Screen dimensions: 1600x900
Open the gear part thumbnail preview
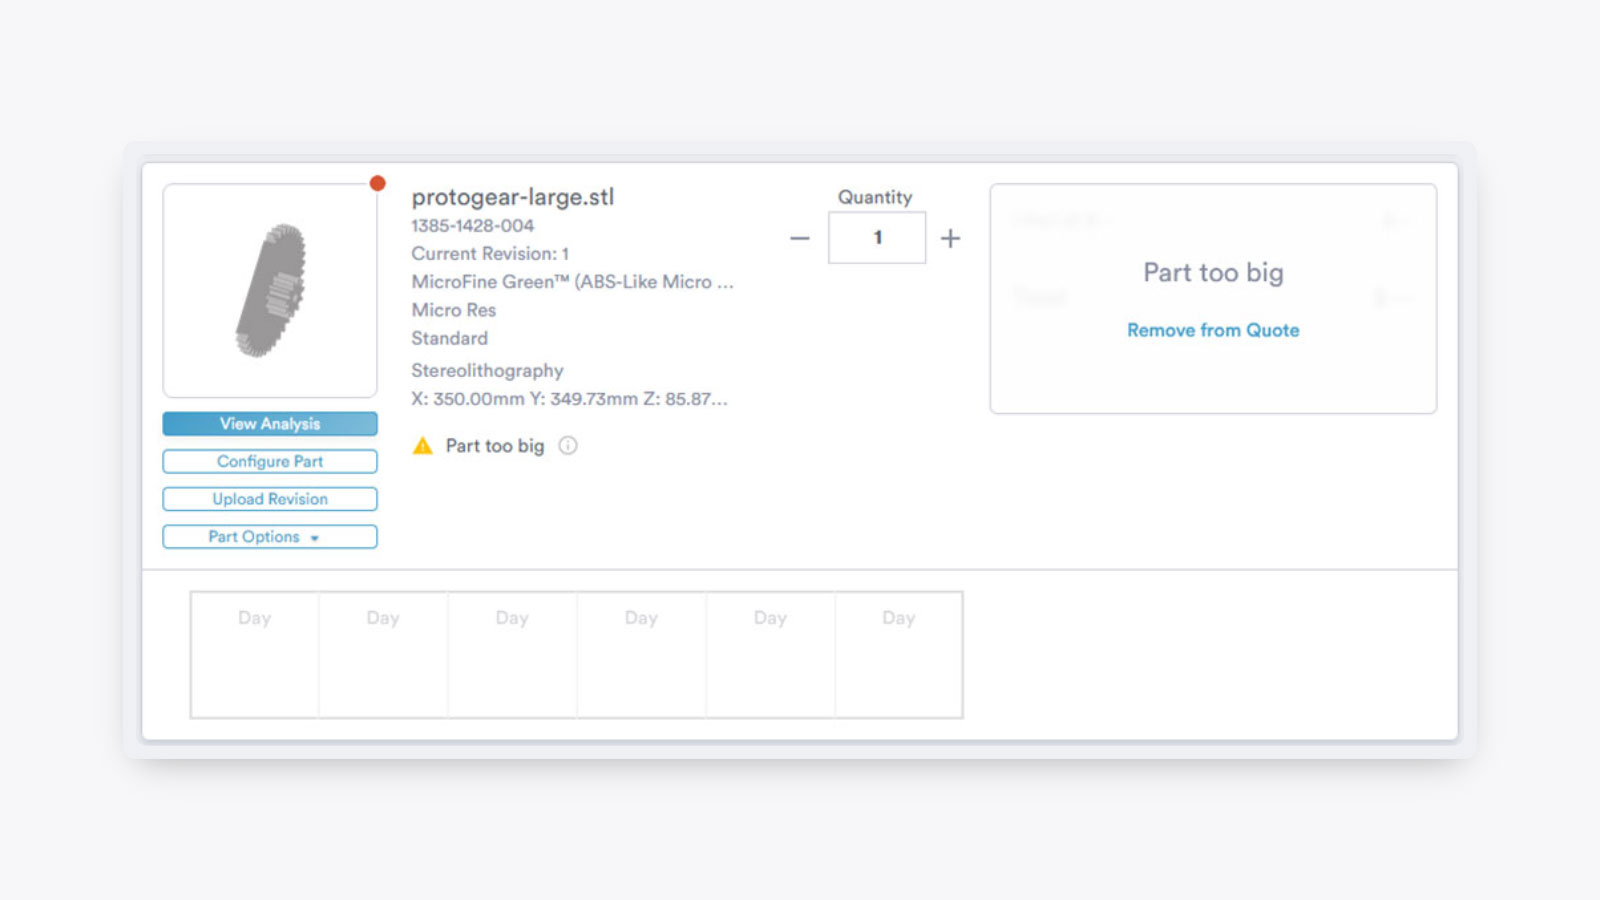point(270,290)
